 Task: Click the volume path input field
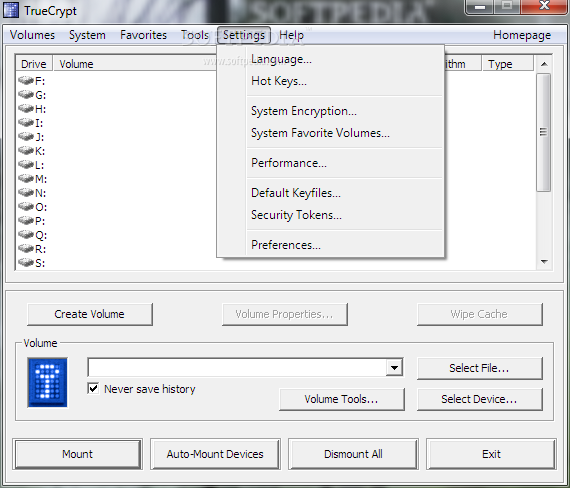tap(237, 368)
